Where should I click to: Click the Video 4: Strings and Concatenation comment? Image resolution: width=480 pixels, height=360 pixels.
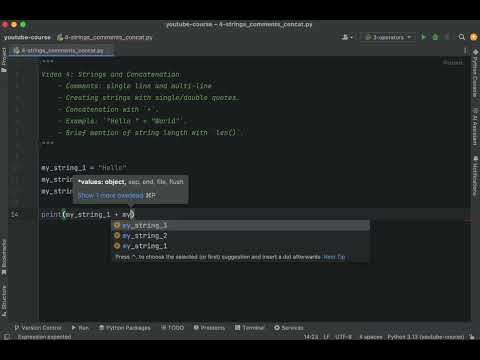[x=111, y=75]
